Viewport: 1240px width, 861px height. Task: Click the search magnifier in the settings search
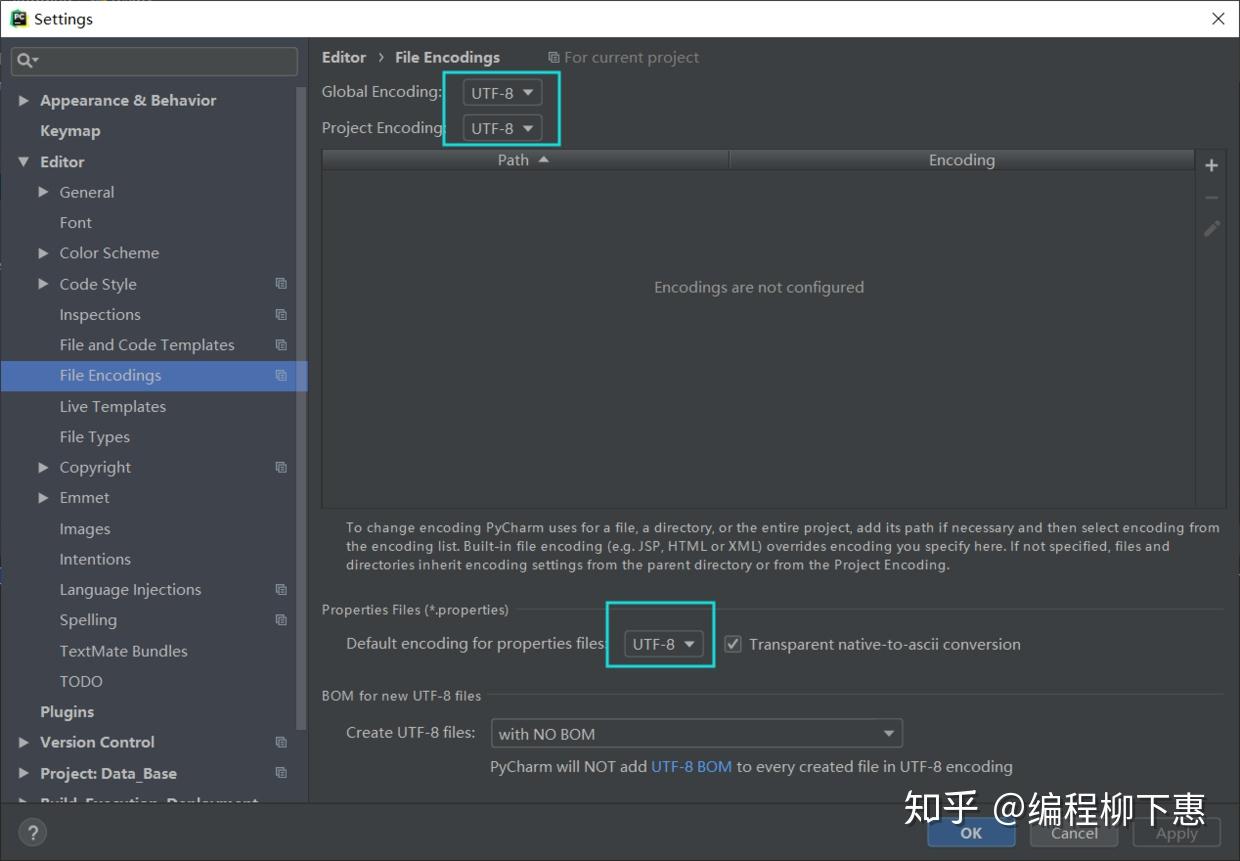pyautogui.click(x=22, y=62)
